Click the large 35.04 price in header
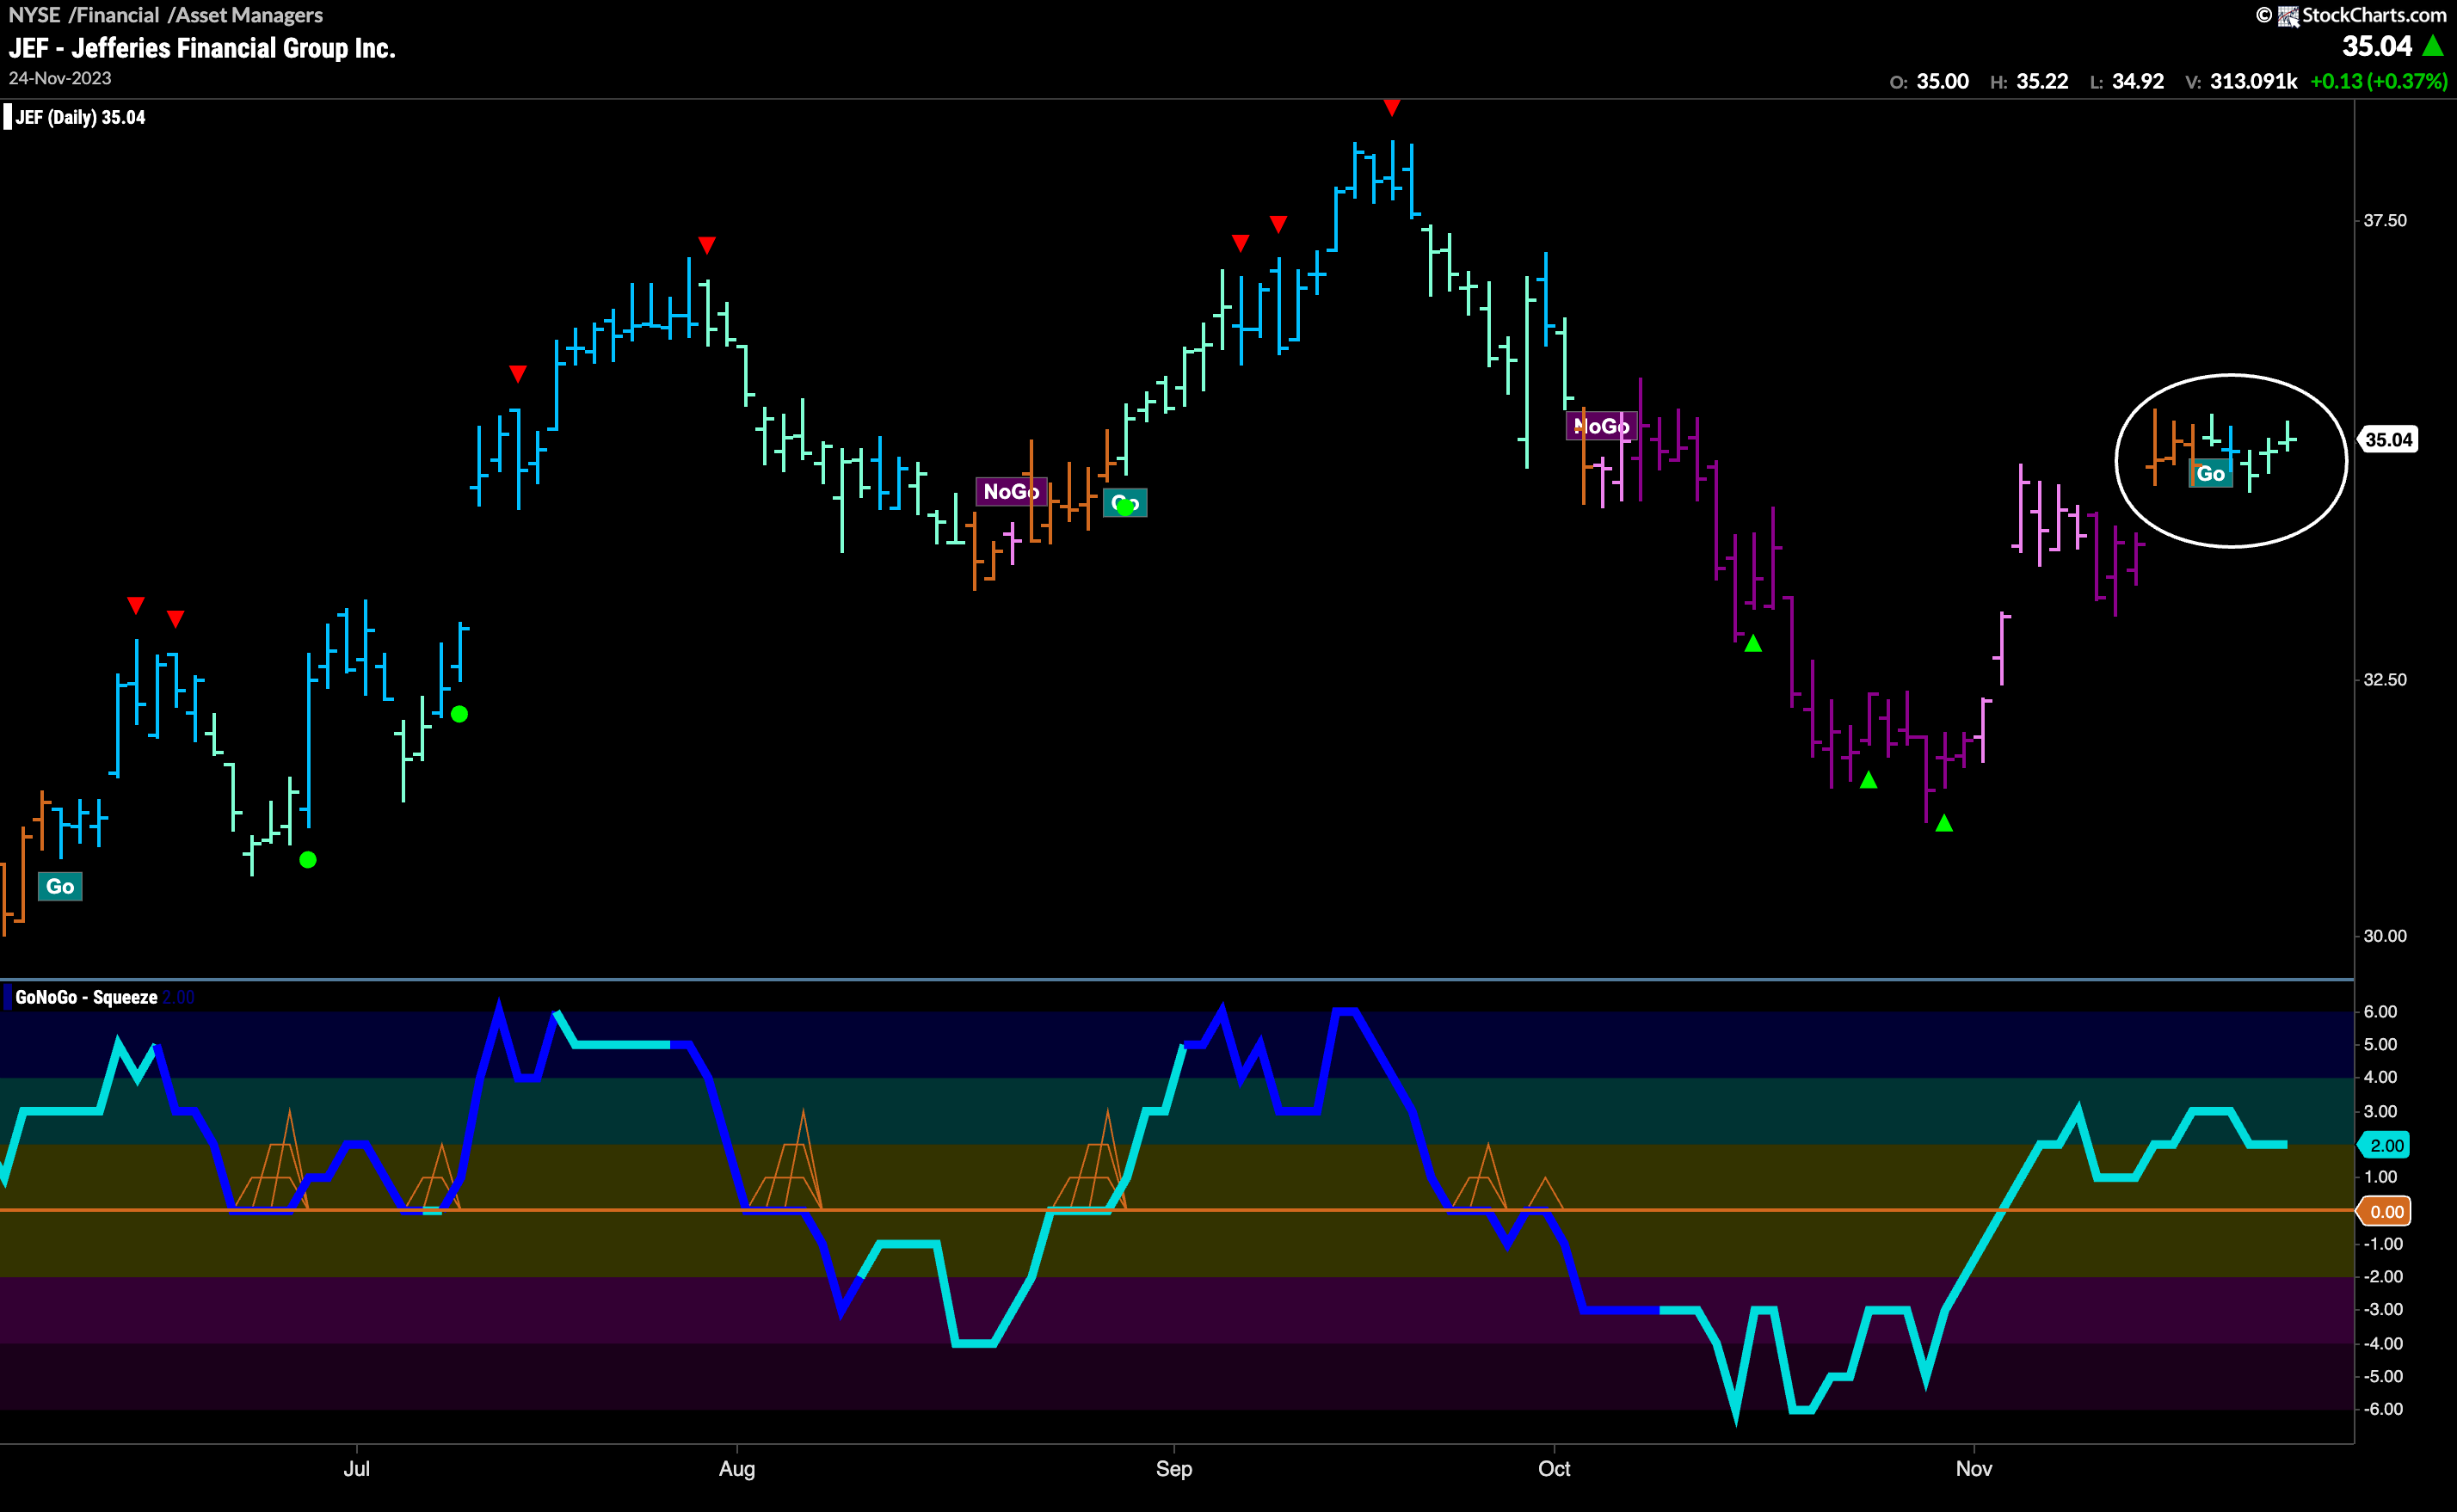 tap(2377, 47)
